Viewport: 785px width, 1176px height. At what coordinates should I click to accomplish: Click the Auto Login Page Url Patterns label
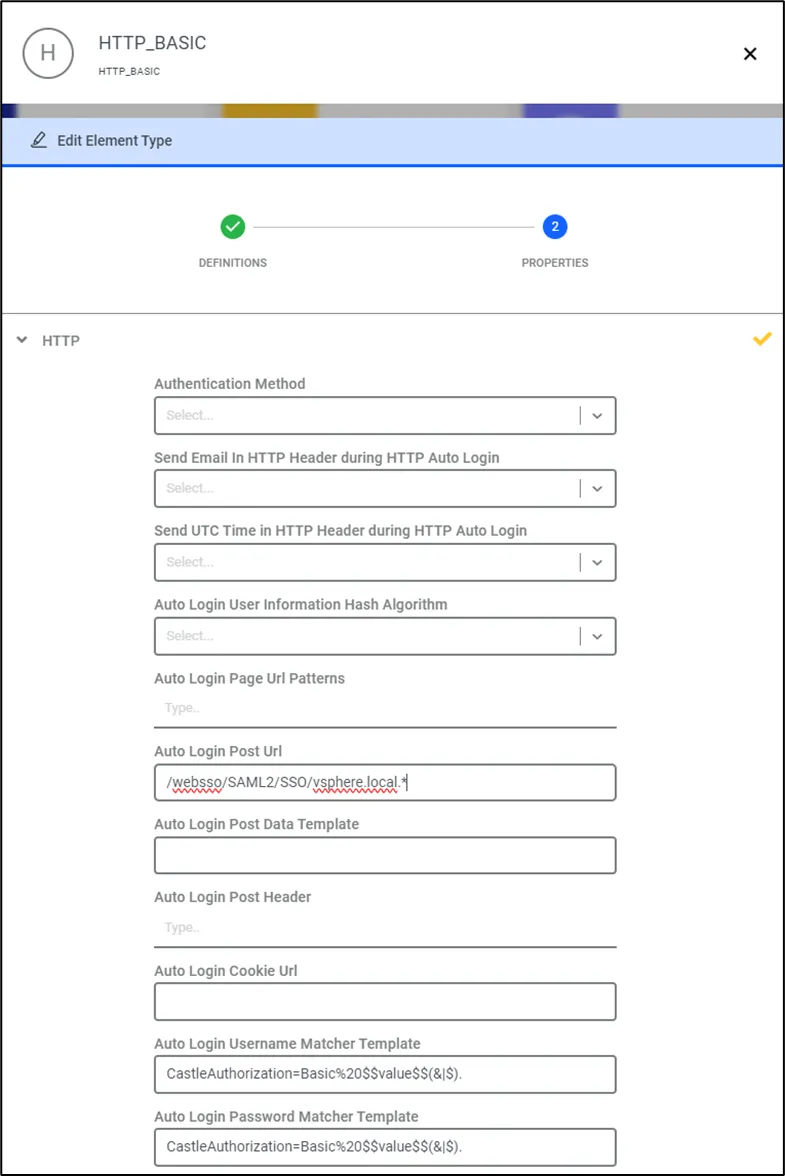[250, 678]
